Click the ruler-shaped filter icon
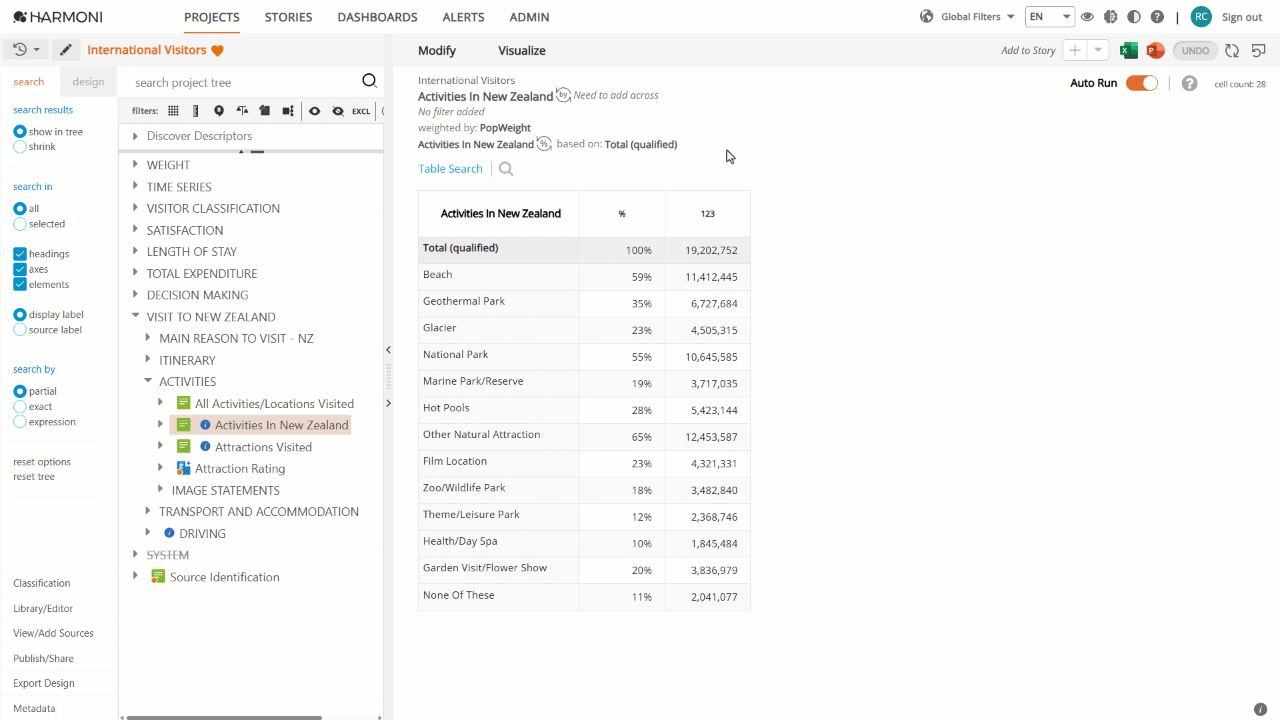 click(196, 111)
